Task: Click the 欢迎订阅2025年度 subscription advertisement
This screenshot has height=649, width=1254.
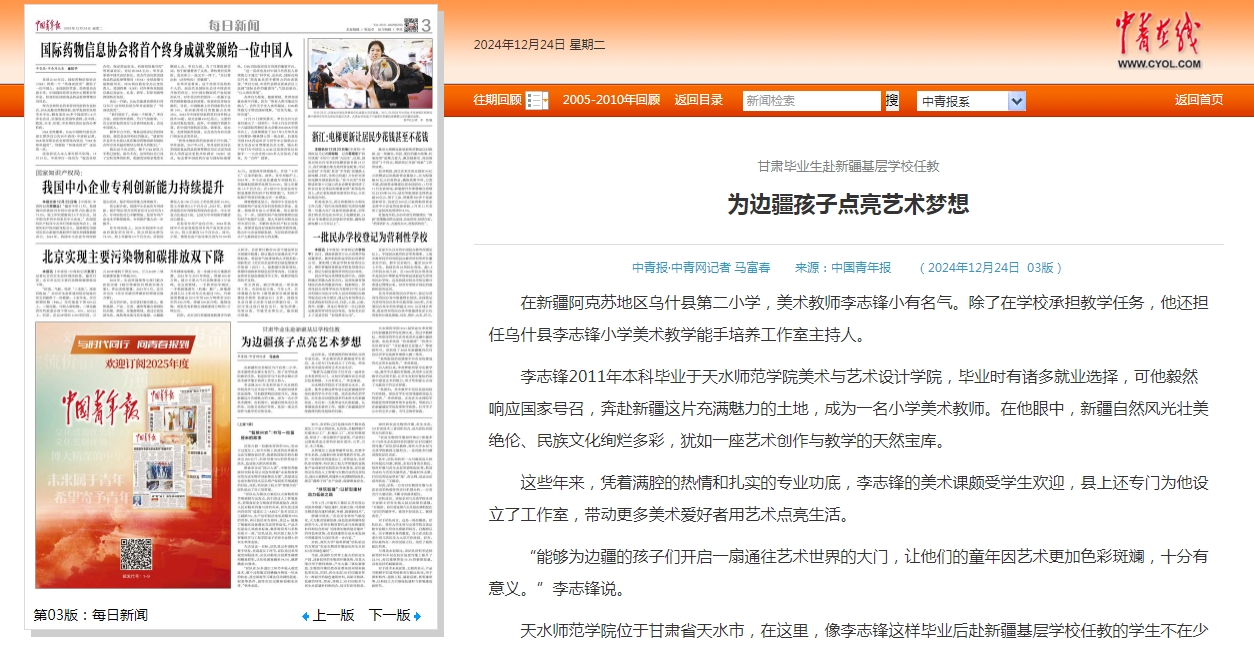Action: pos(133,365)
